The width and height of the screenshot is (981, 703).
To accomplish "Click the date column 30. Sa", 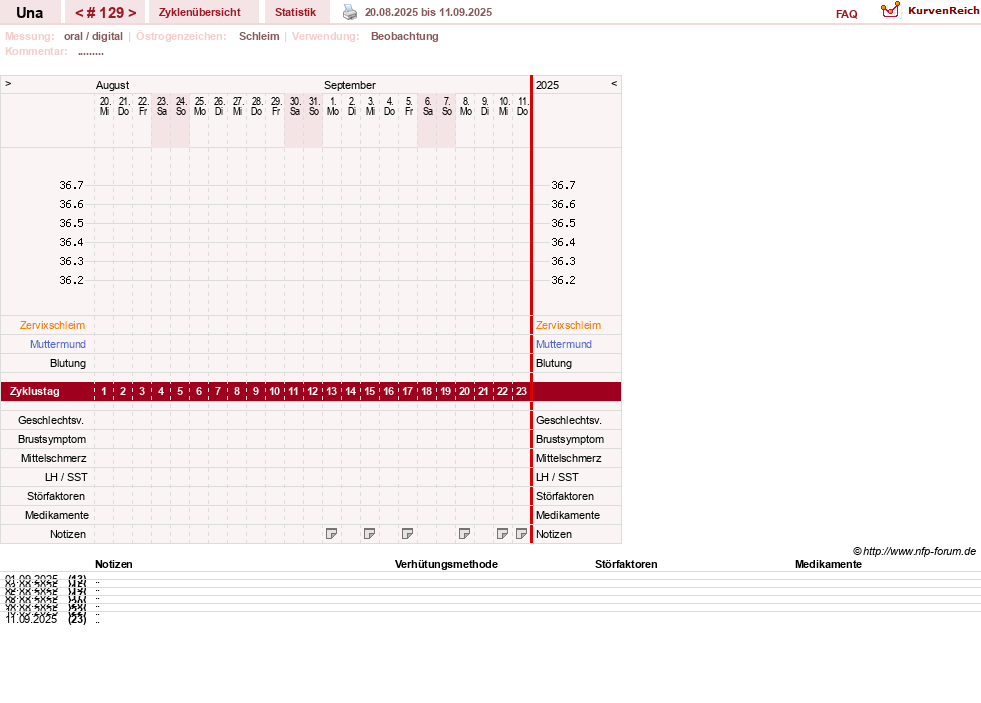I will coord(295,106).
